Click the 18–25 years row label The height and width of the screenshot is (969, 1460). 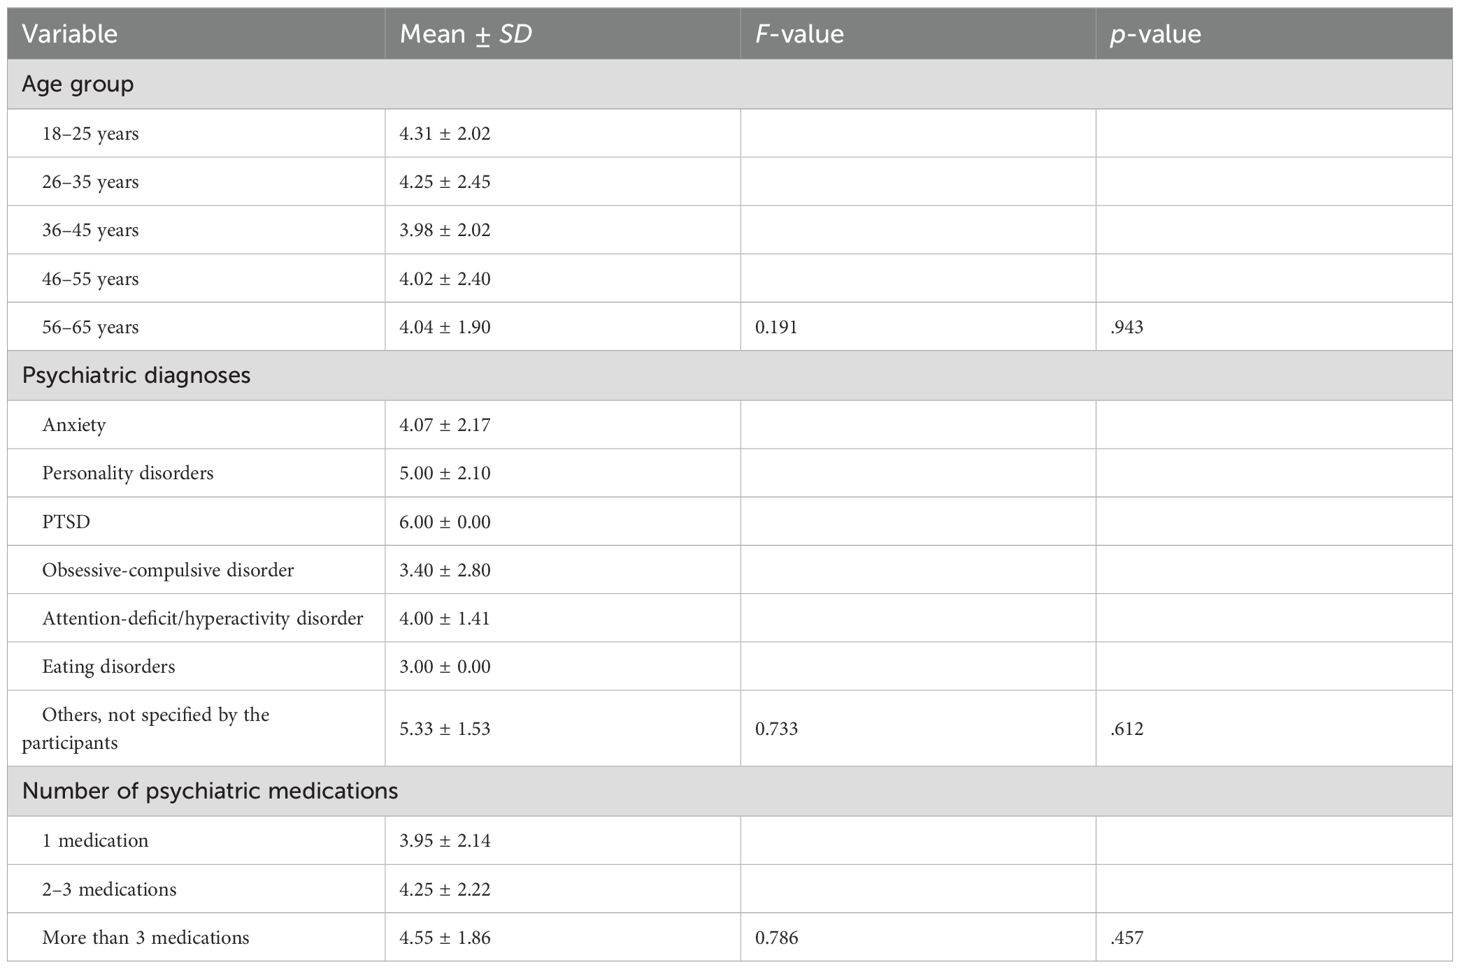[x=90, y=134]
